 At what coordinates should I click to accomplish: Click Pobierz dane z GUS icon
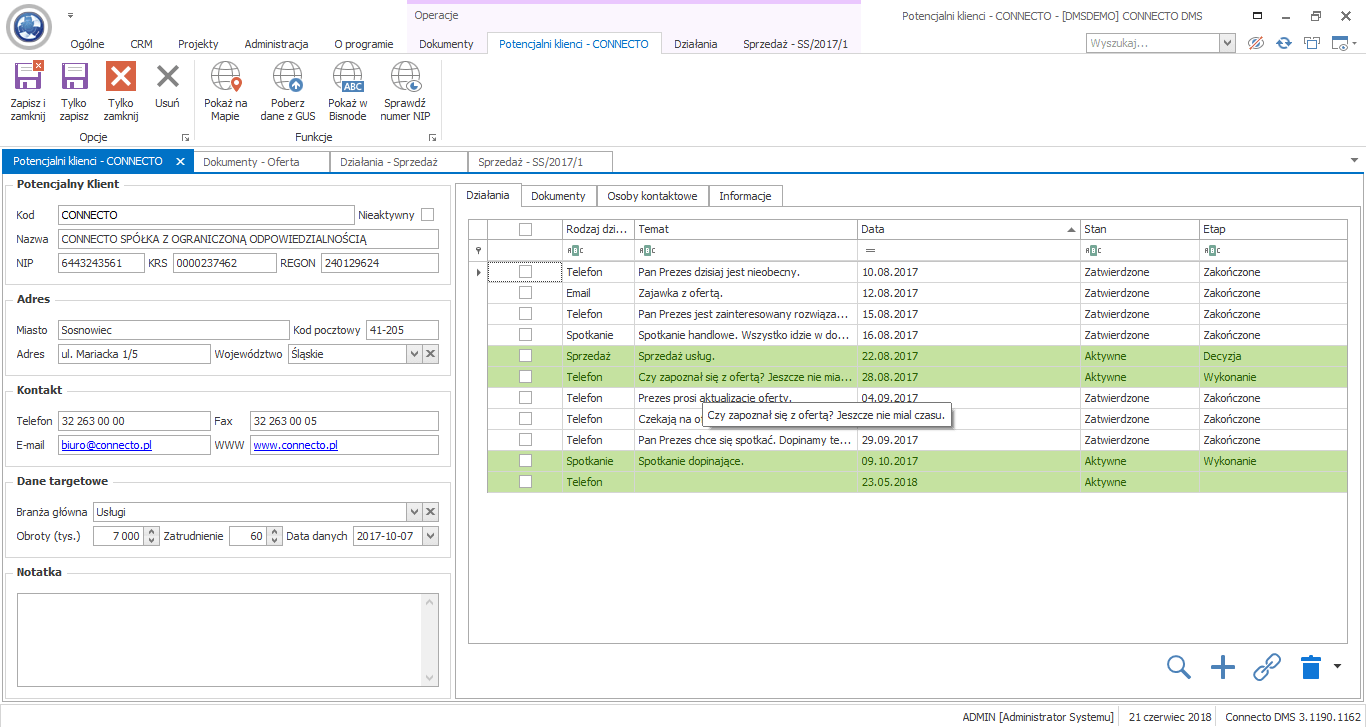pyautogui.click(x=288, y=77)
